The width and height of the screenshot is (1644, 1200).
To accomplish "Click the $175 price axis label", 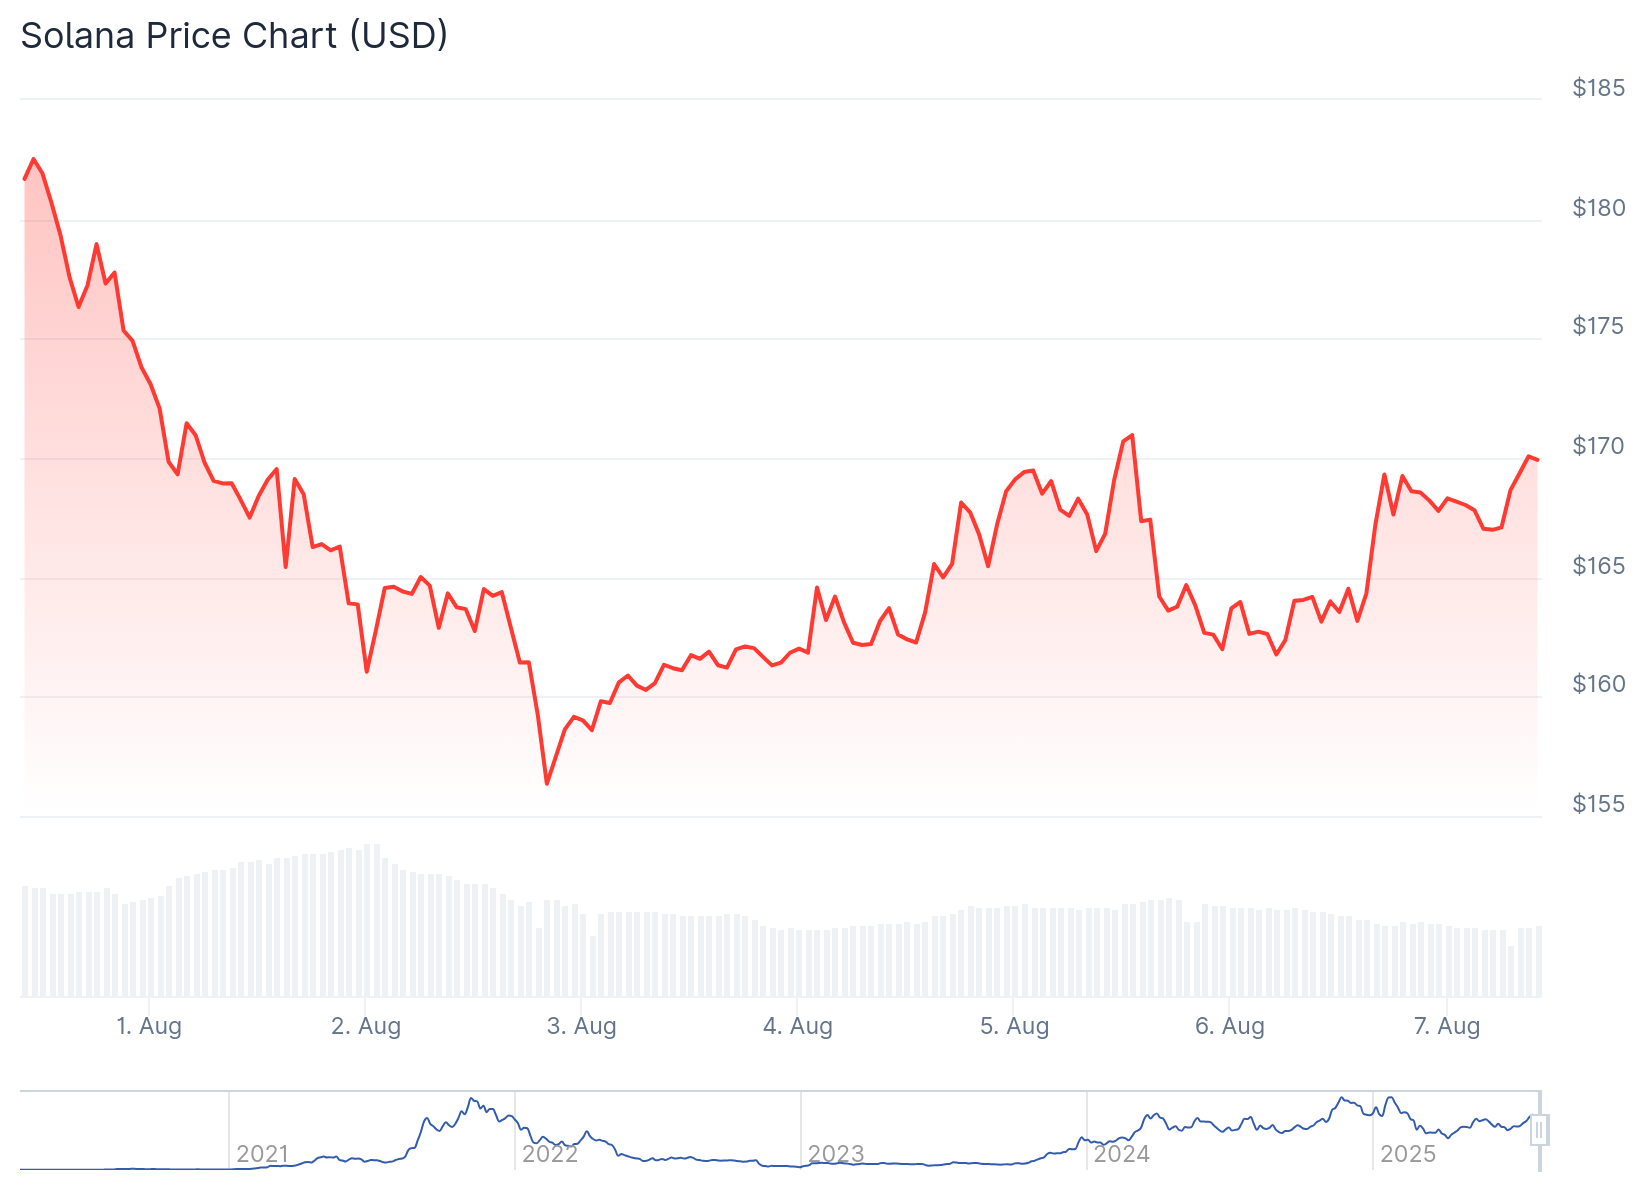I will [1599, 326].
